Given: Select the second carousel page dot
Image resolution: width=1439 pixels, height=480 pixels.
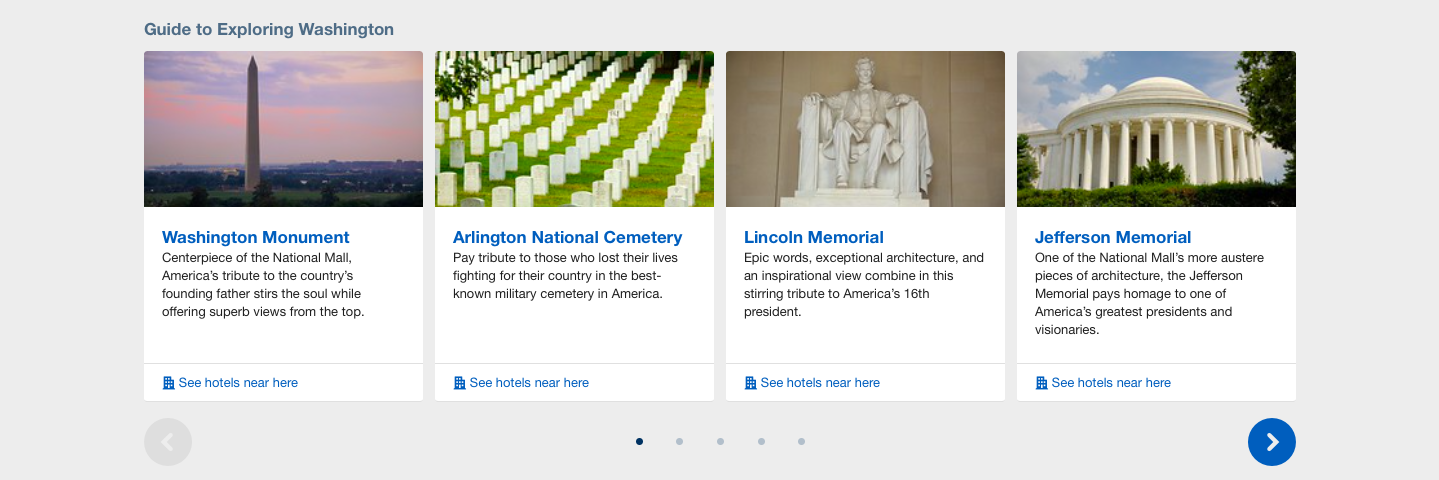Looking at the screenshot, I should [x=679, y=441].
